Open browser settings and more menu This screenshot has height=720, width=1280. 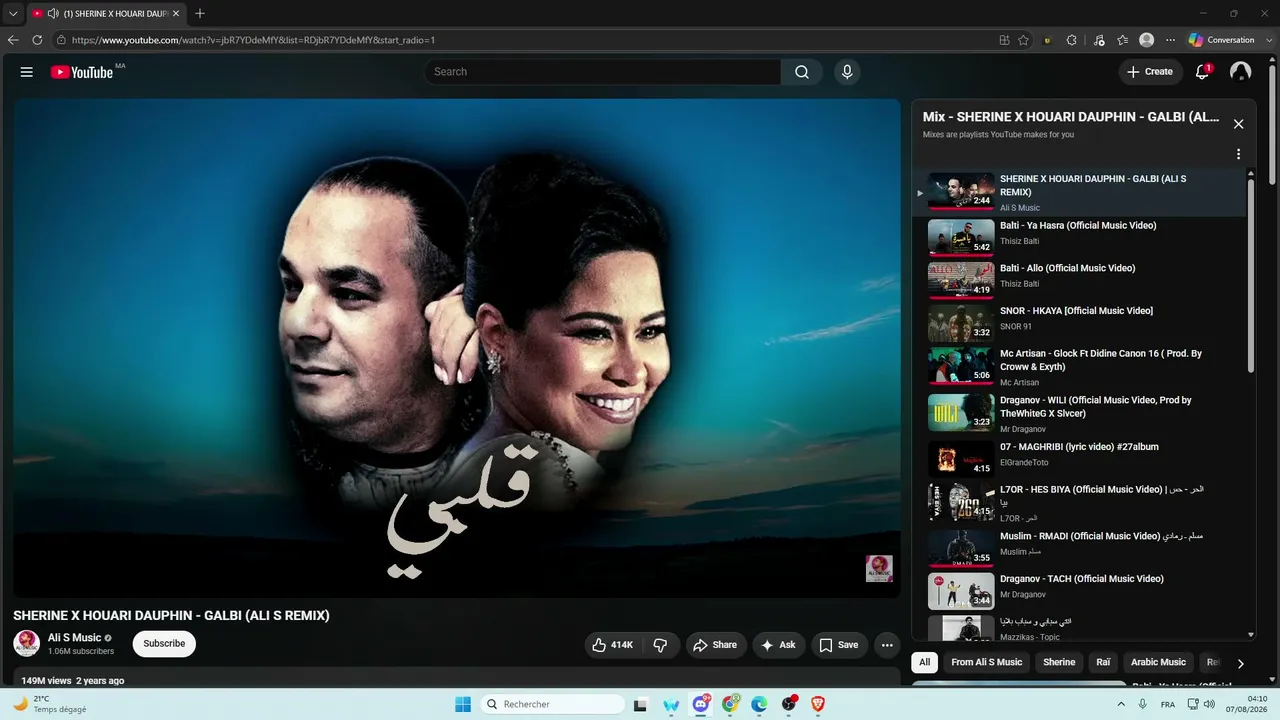point(1170,40)
